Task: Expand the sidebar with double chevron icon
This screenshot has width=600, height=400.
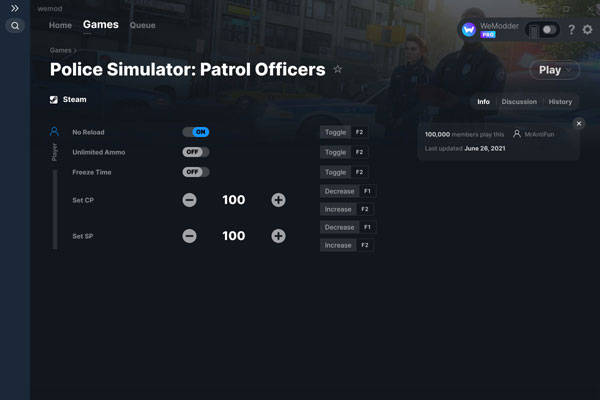Action: (15, 8)
